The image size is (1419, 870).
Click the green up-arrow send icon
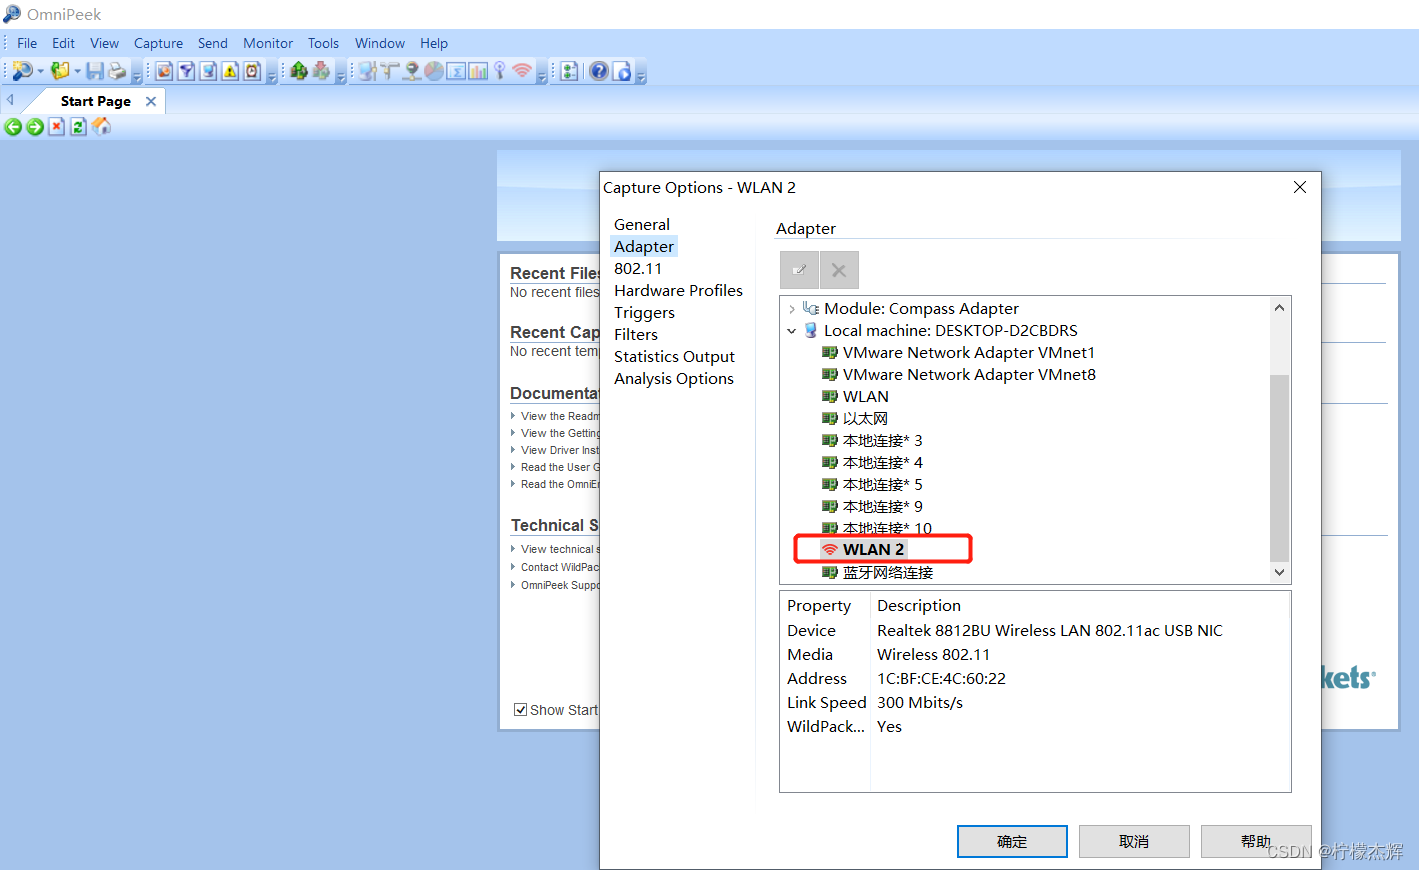click(298, 71)
